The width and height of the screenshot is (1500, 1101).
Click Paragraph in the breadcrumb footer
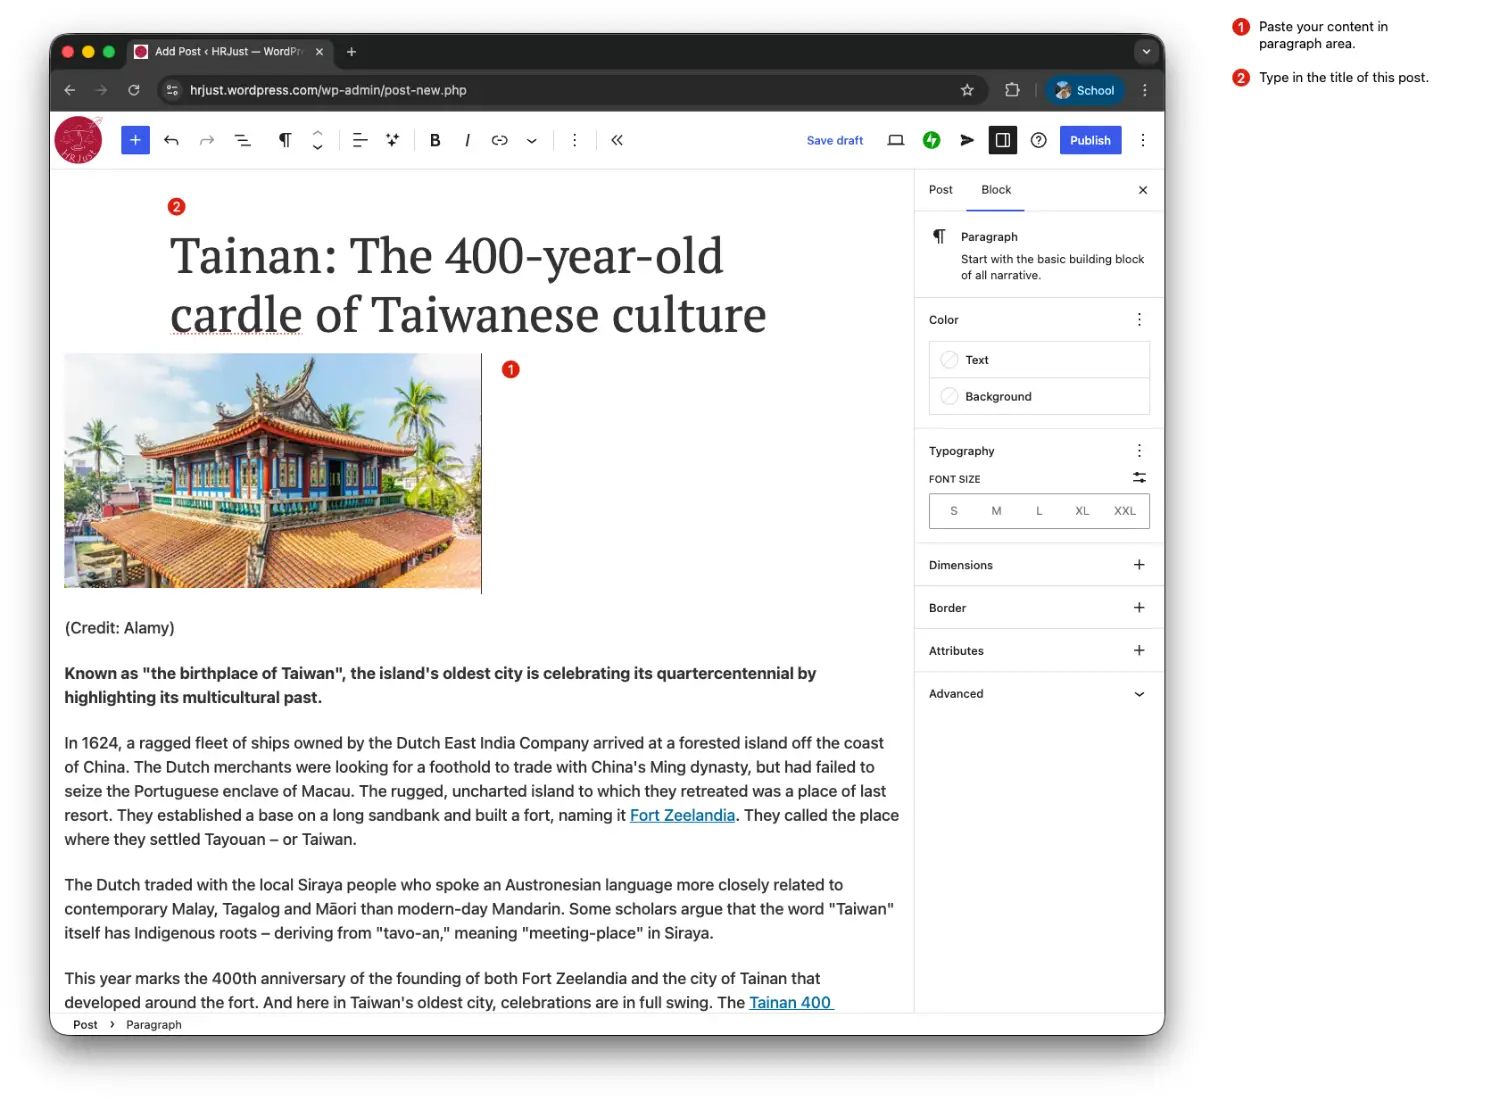pos(154,1025)
